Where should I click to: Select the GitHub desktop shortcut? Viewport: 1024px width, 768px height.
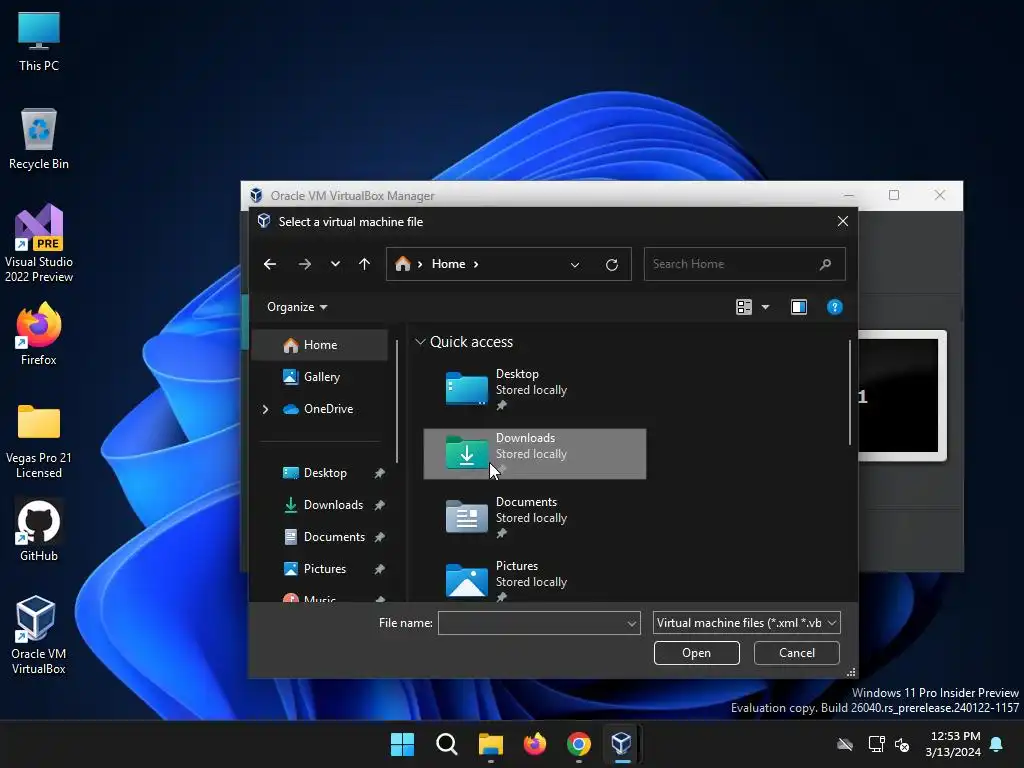(39, 530)
